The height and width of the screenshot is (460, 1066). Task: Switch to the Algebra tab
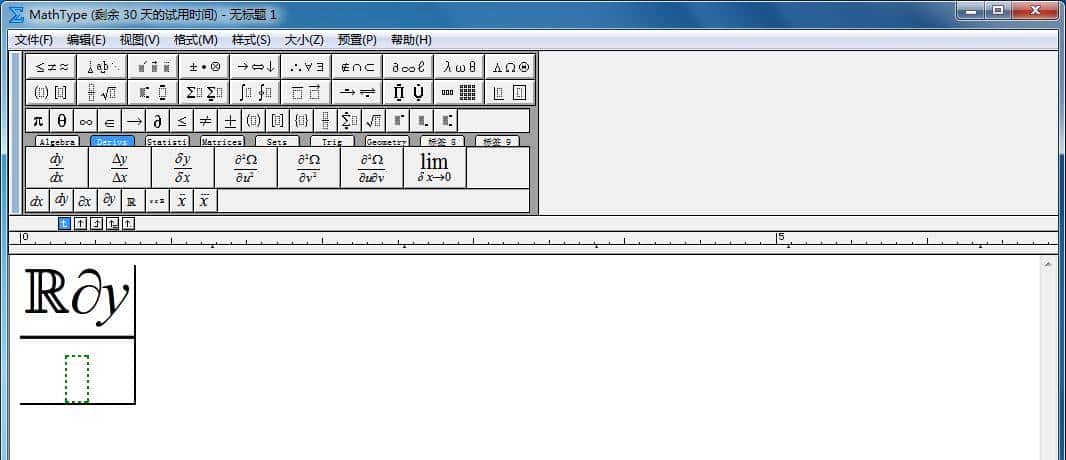coord(57,141)
